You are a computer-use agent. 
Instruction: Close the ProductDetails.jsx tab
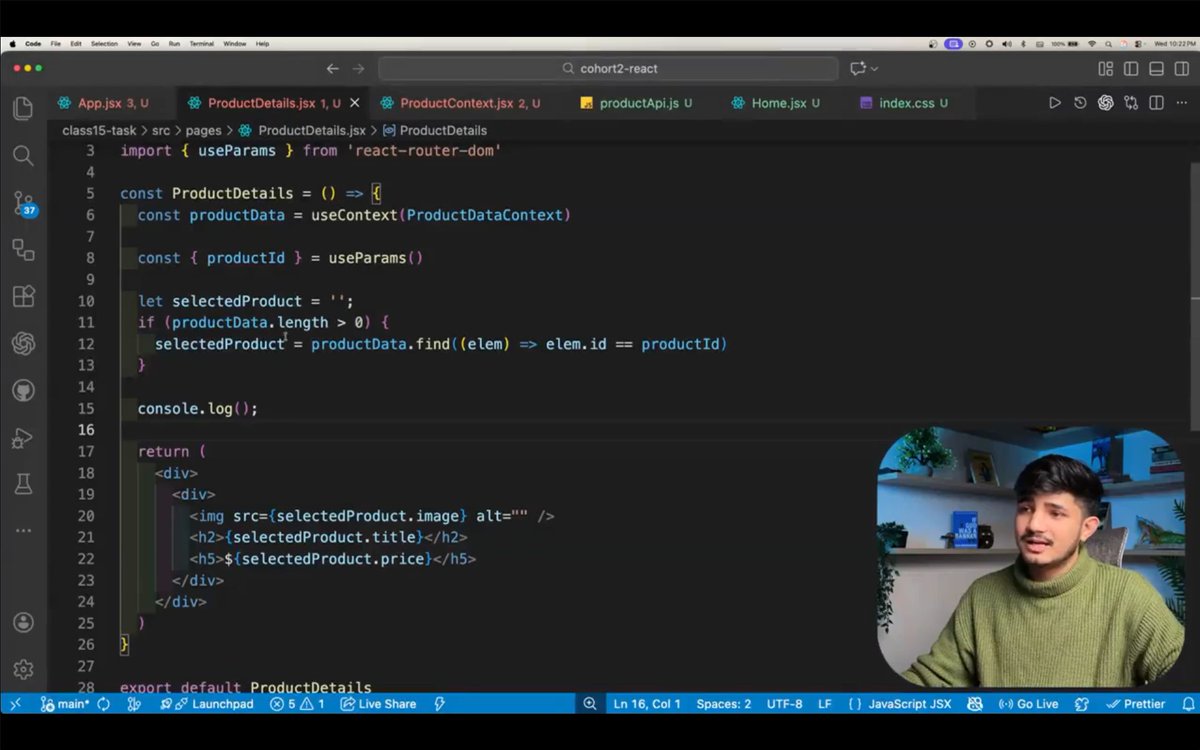[354, 103]
